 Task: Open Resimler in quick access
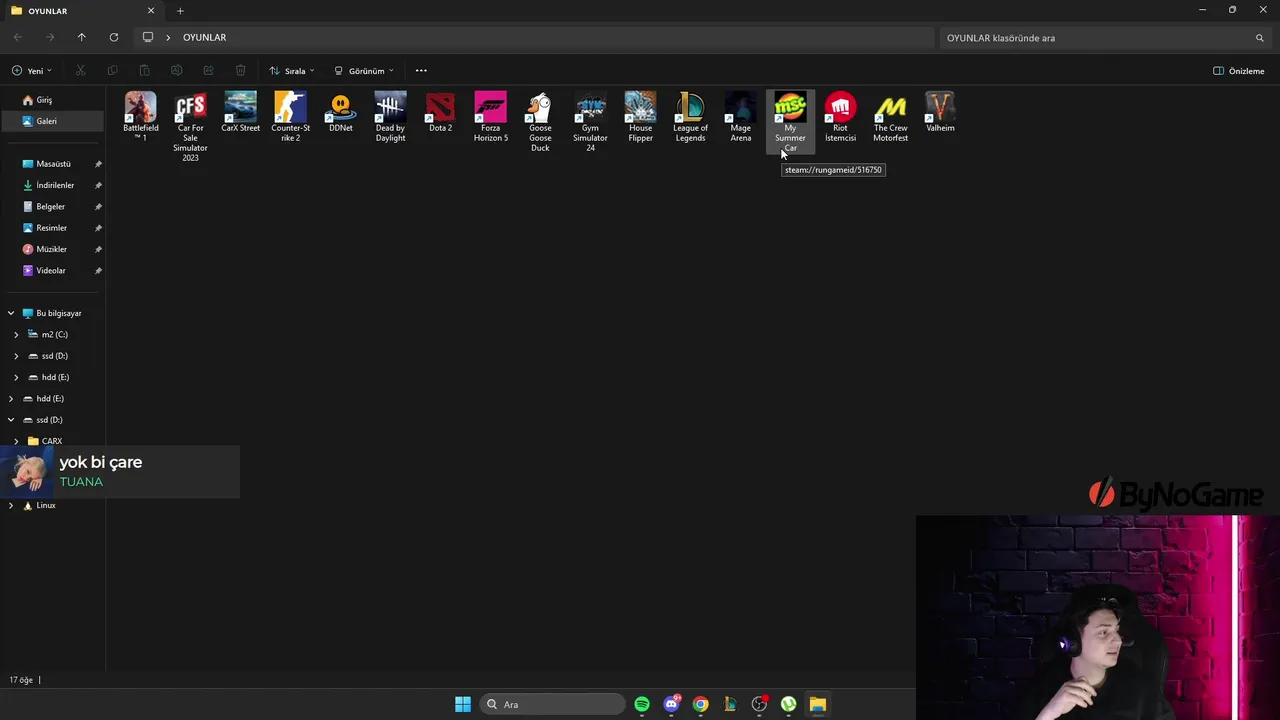pyautogui.click(x=54, y=228)
